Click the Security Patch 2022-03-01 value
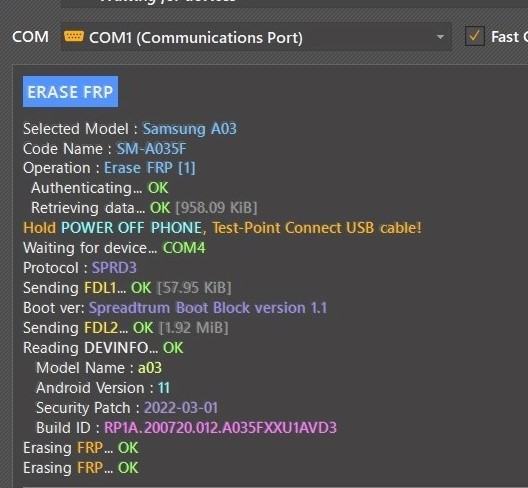Viewport: 528px width, 488px height. pos(181,408)
